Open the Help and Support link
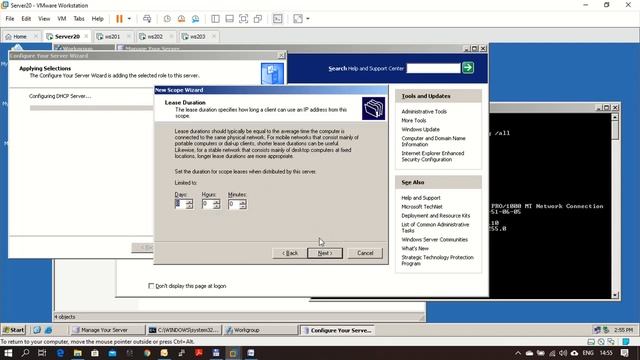 point(421,198)
